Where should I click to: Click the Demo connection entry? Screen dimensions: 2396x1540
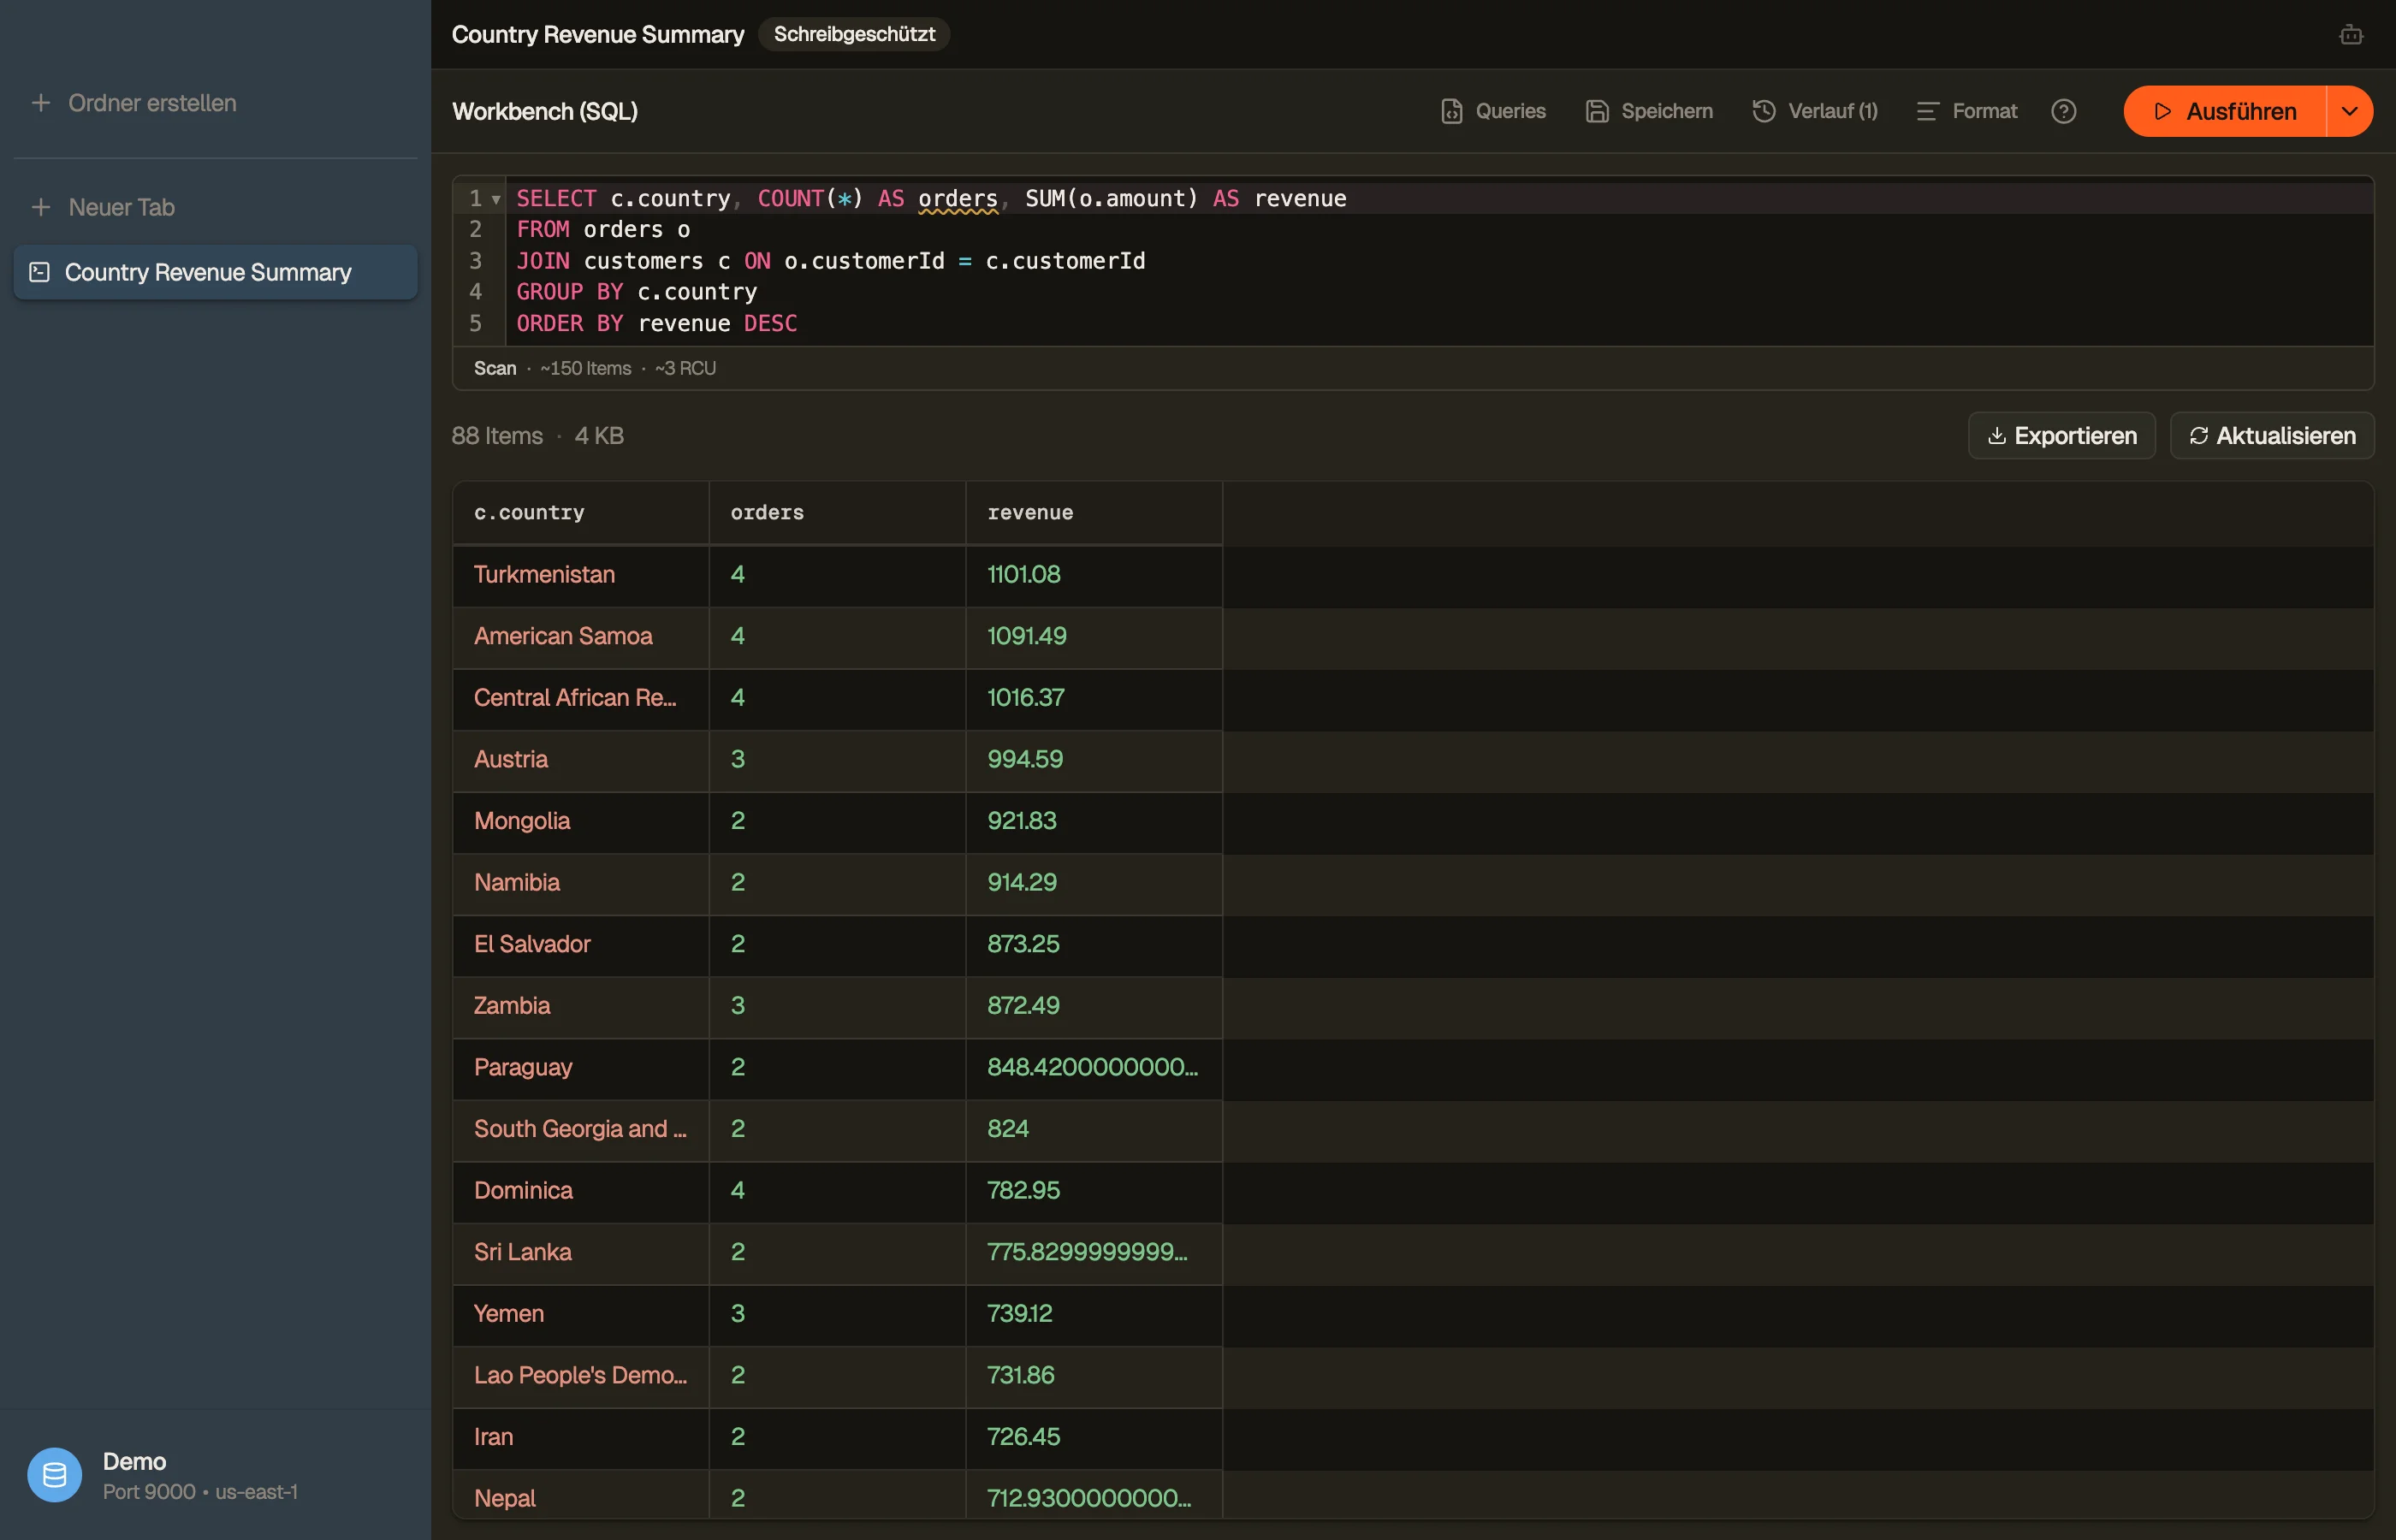pyautogui.click(x=215, y=1475)
